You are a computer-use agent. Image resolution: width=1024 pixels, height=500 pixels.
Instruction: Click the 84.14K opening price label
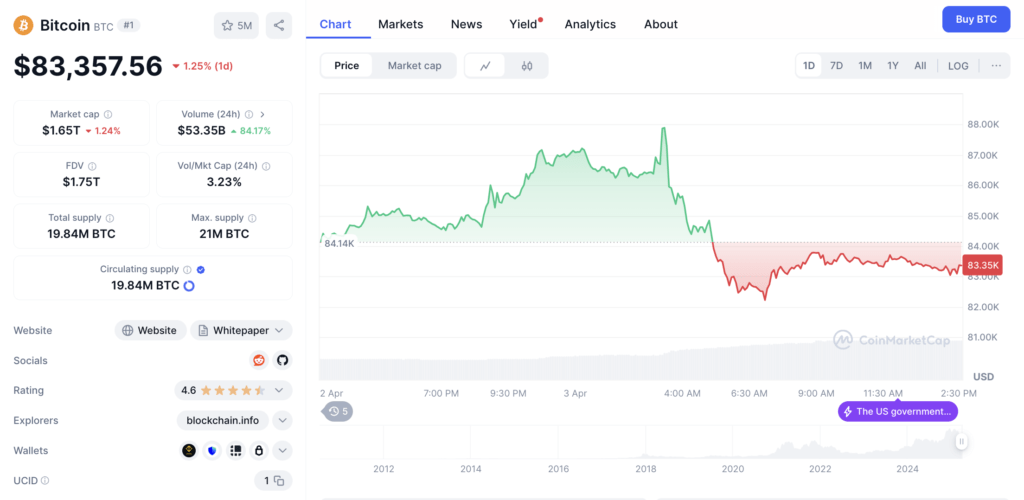tap(339, 243)
